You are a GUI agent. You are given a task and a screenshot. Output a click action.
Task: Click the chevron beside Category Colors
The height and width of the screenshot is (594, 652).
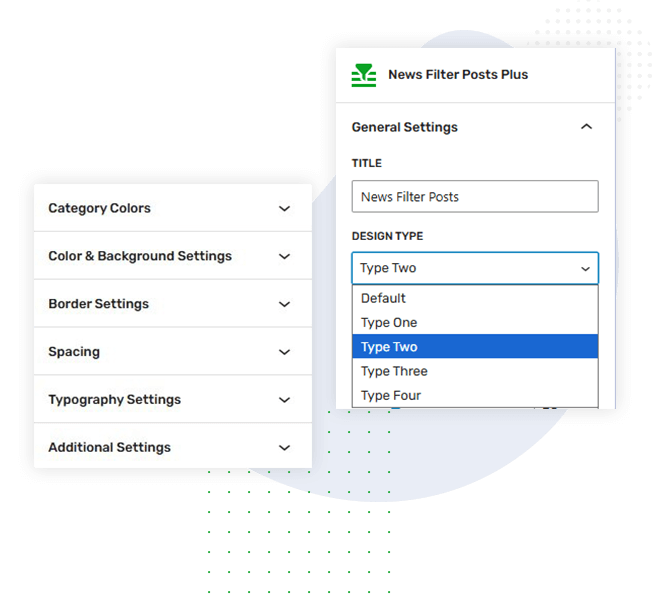coord(284,209)
